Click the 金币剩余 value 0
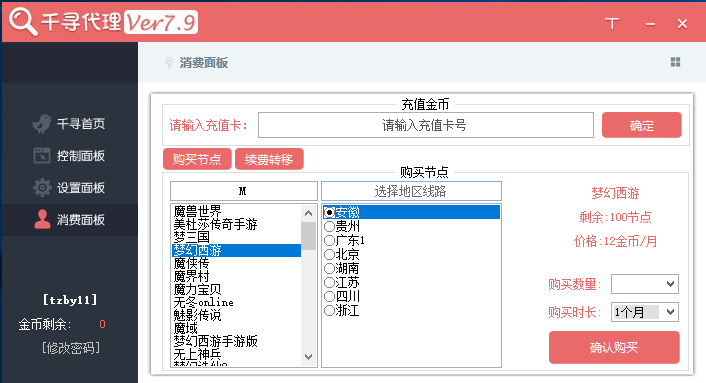706x383 pixels. click(102, 324)
